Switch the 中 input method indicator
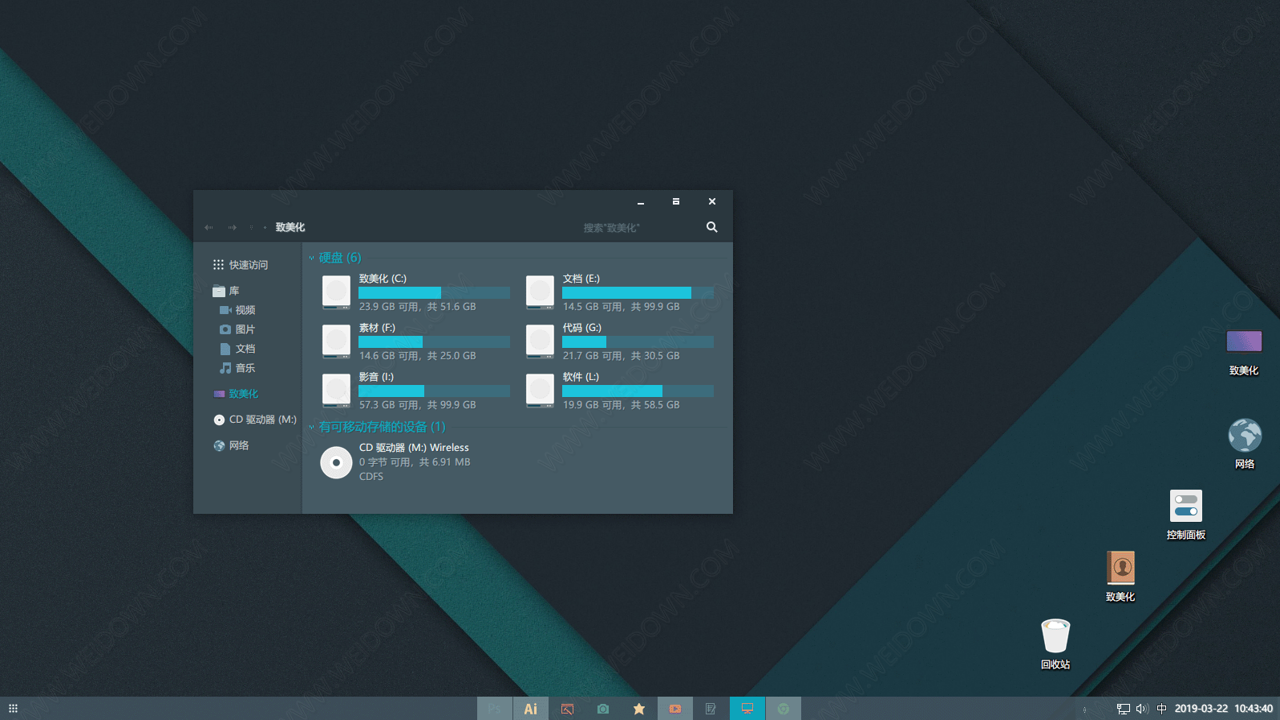Screen dimensions: 1280x720 coord(1161,709)
